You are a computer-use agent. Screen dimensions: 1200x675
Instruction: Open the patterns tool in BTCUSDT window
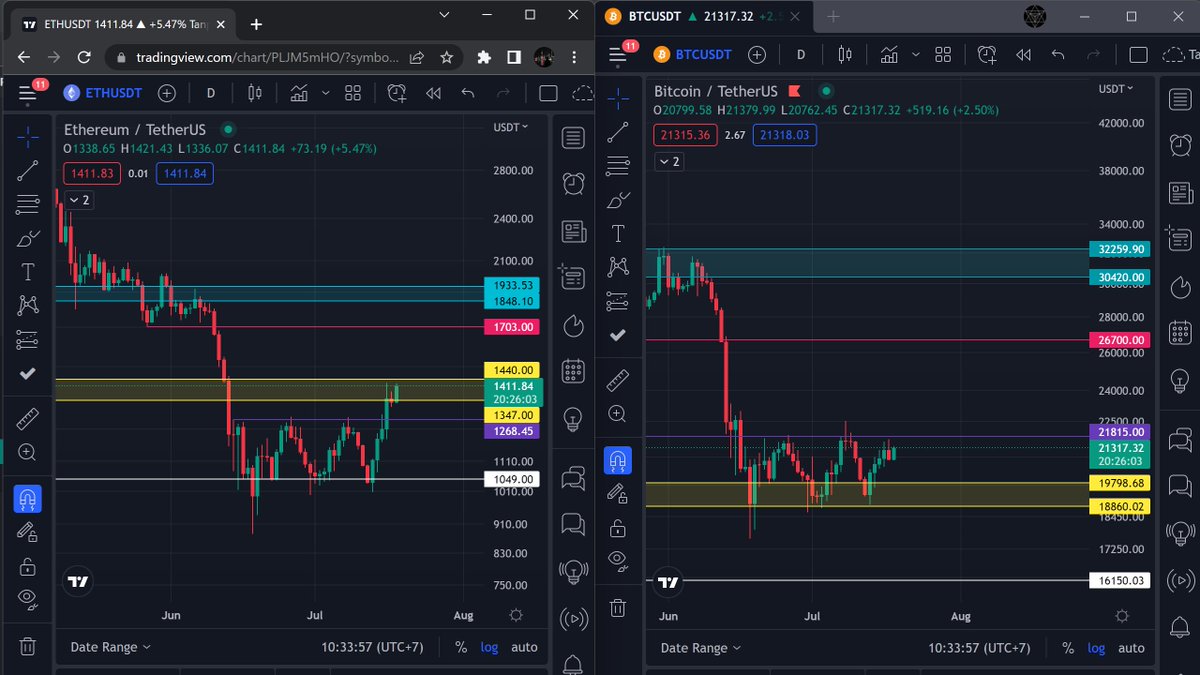pos(618,267)
